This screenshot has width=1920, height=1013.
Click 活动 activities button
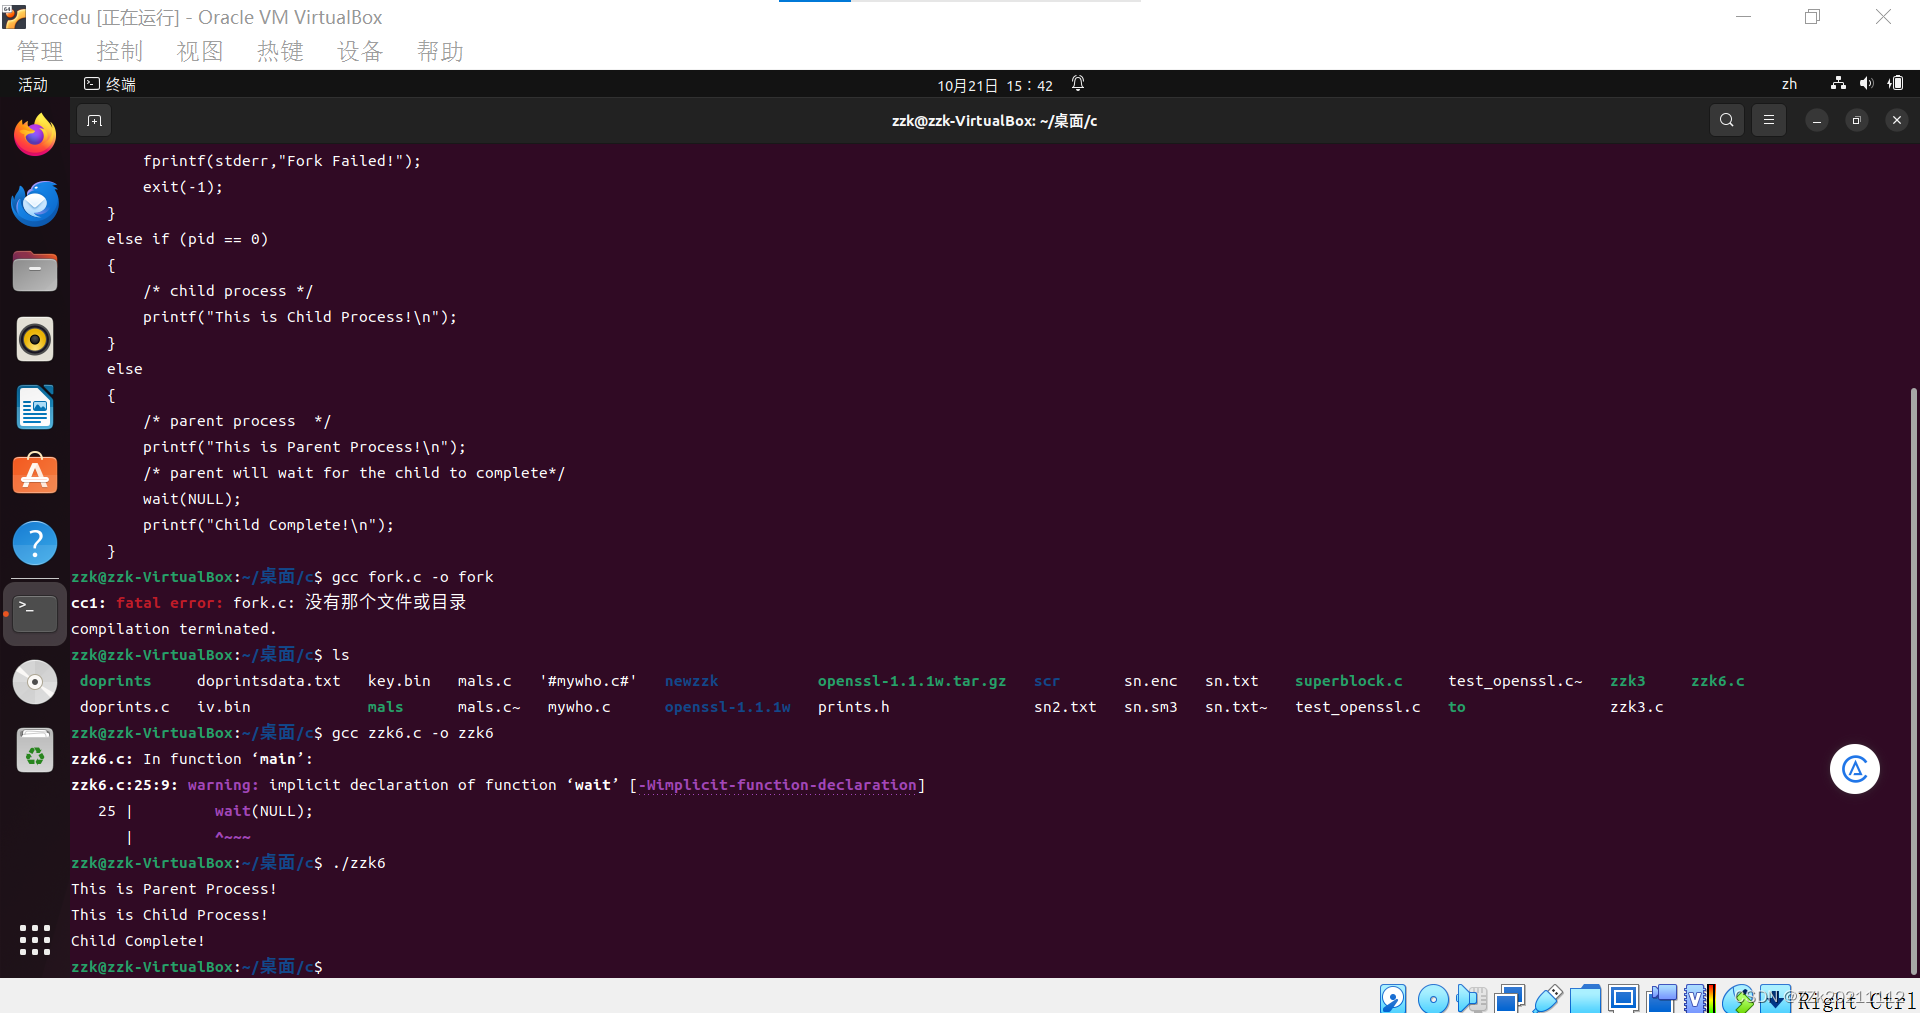click(x=33, y=84)
